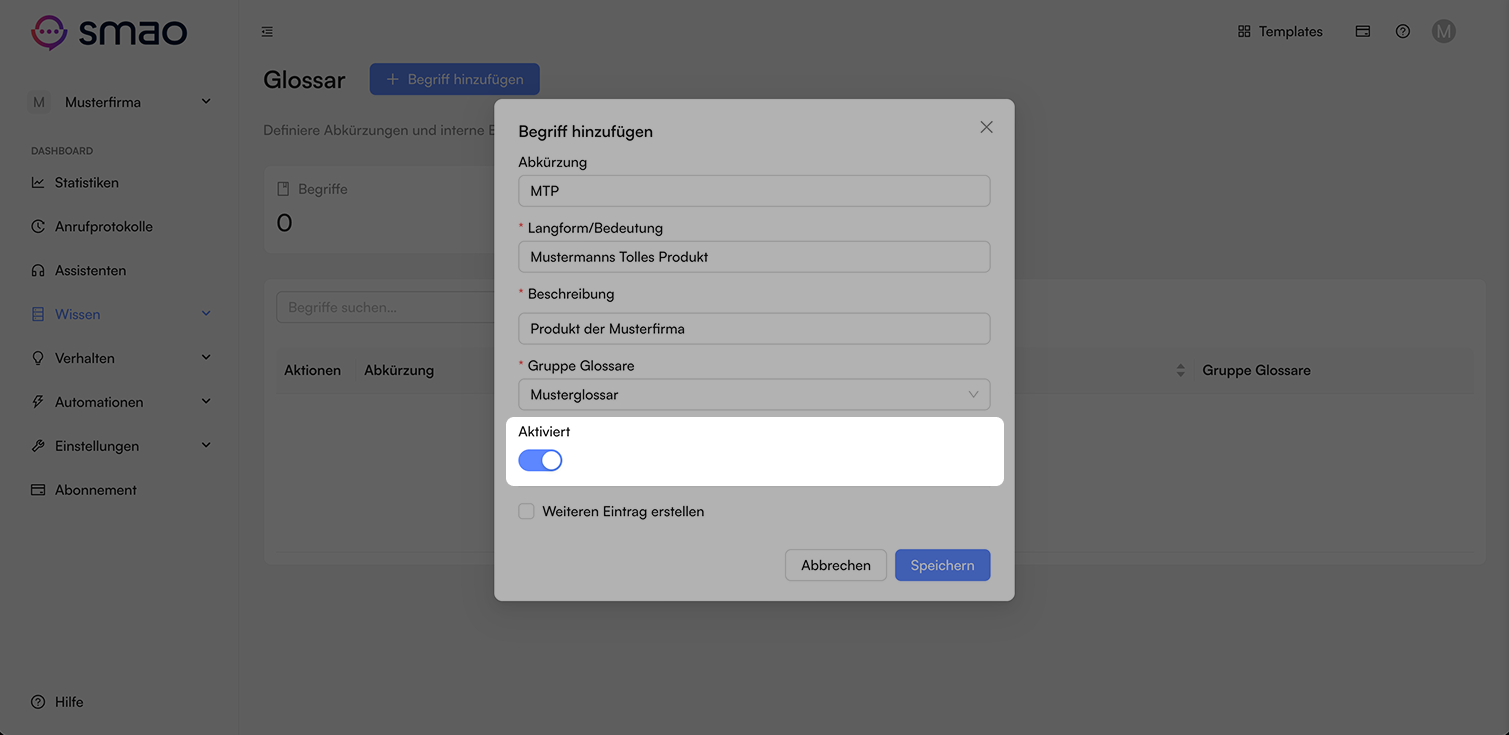
Task: Click Begriff hinzufügen button in page header
Action: point(454,79)
